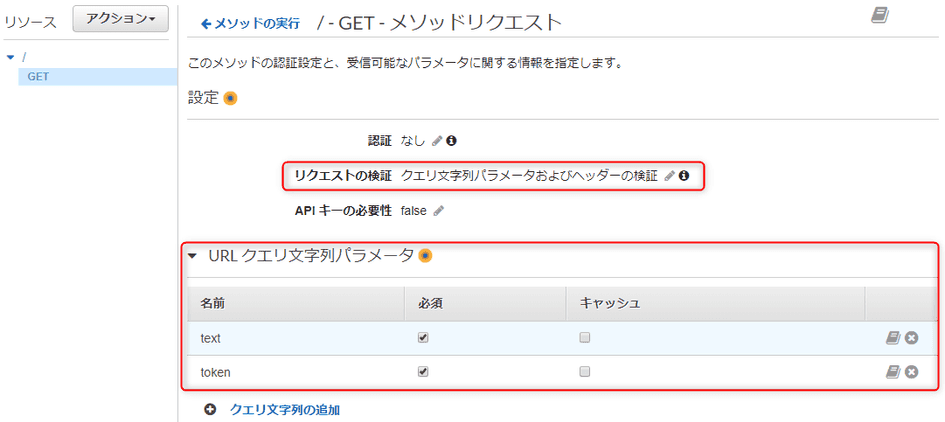
Task: Open the documentation book icon at top right
Action: point(881,15)
